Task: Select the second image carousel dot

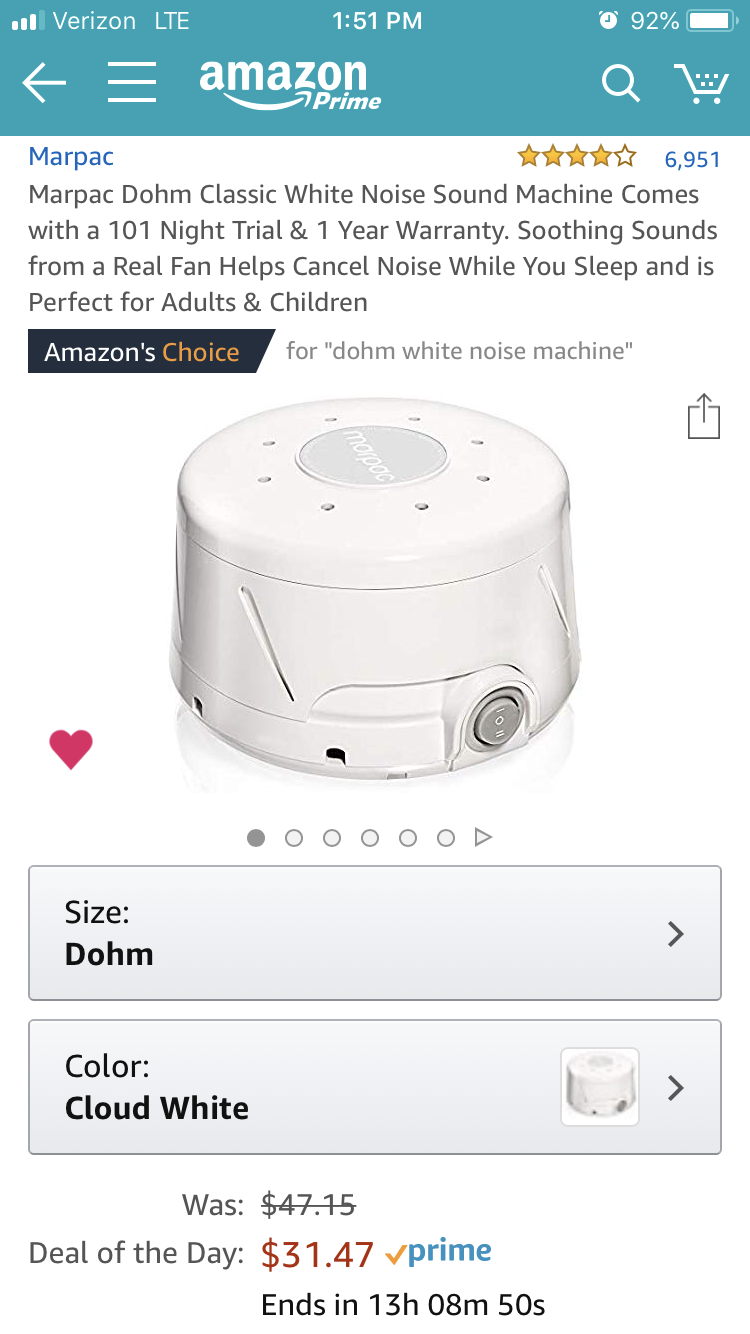Action: click(x=294, y=837)
